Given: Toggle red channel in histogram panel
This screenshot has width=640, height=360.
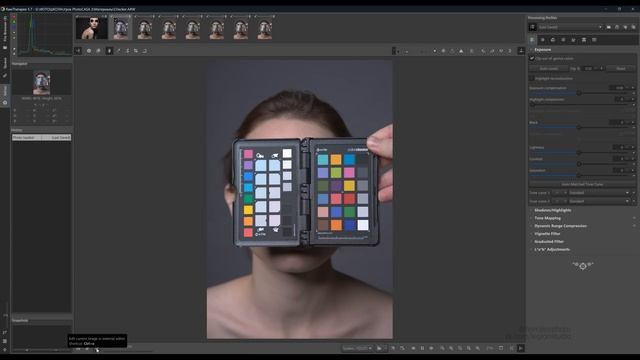Looking at the screenshot, I should click(x=13, y=18).
